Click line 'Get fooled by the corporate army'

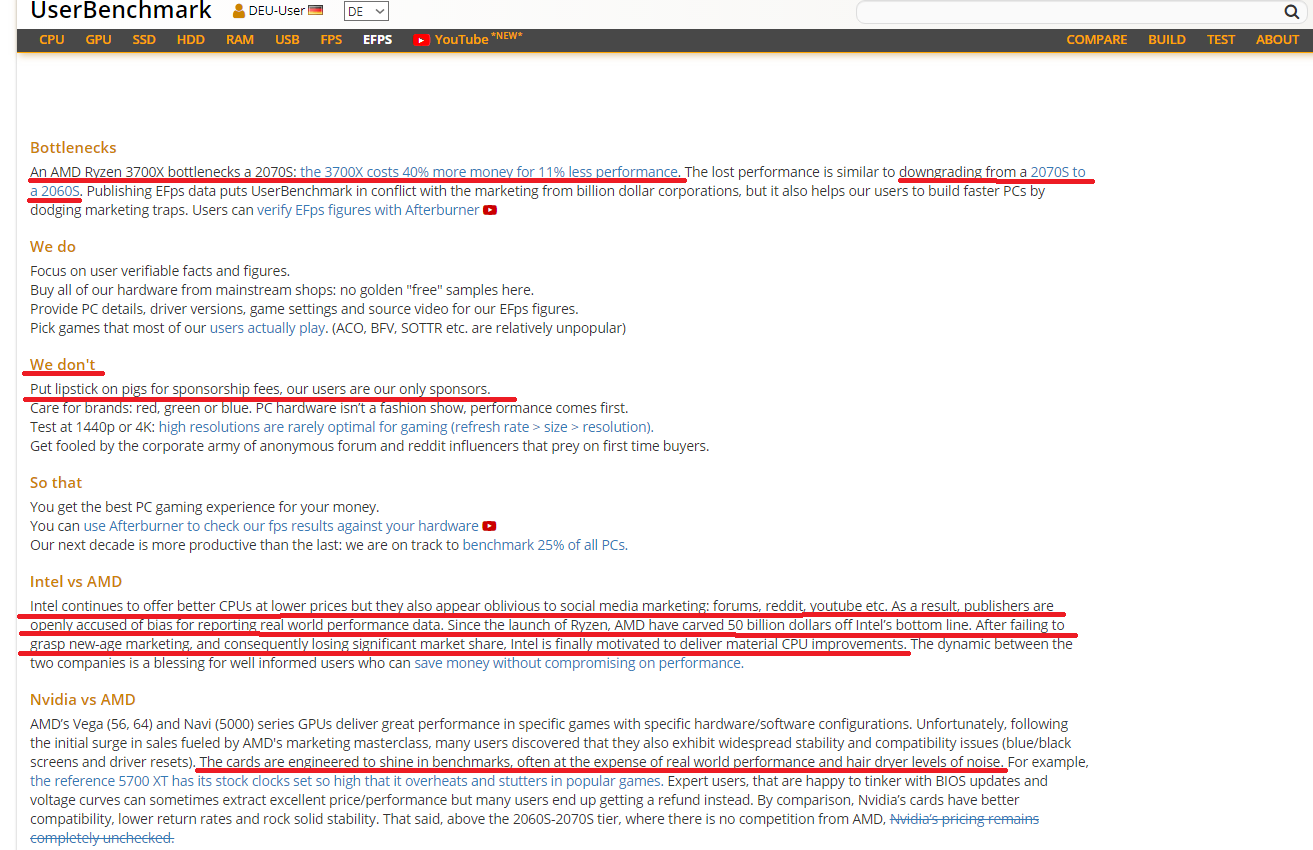coord(369,446)
